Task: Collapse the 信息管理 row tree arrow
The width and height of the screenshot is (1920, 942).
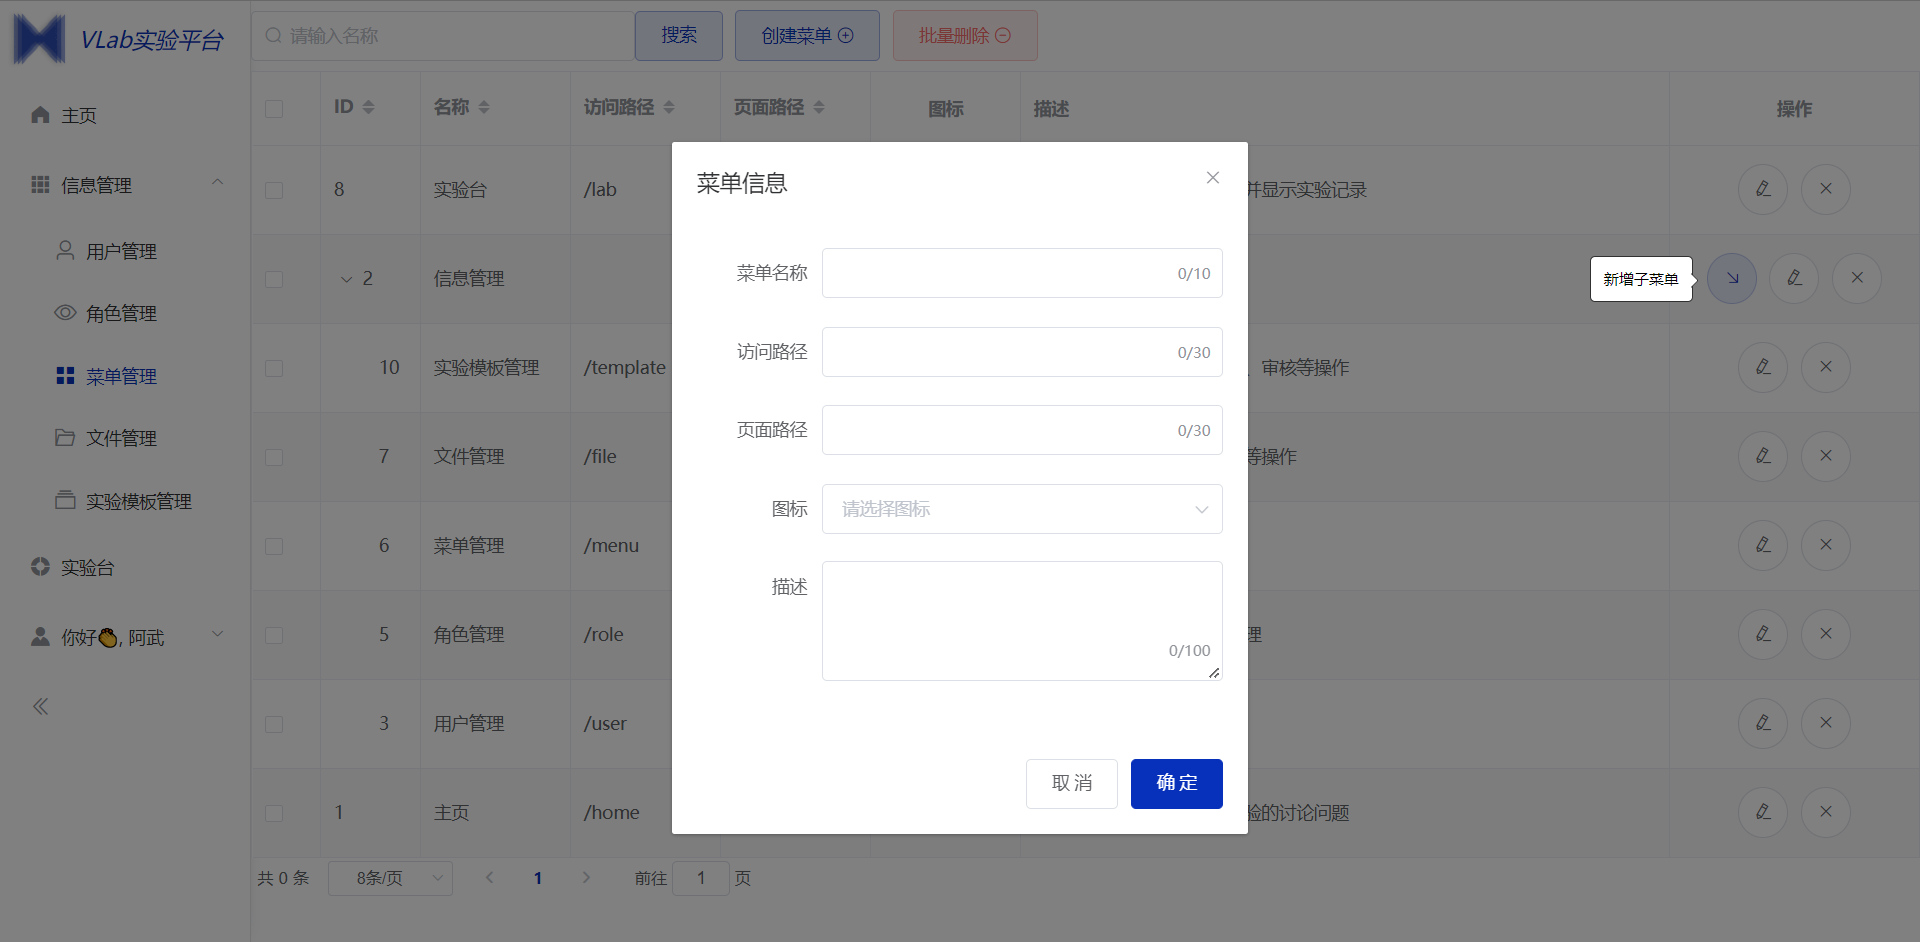Action: (346, 279)
